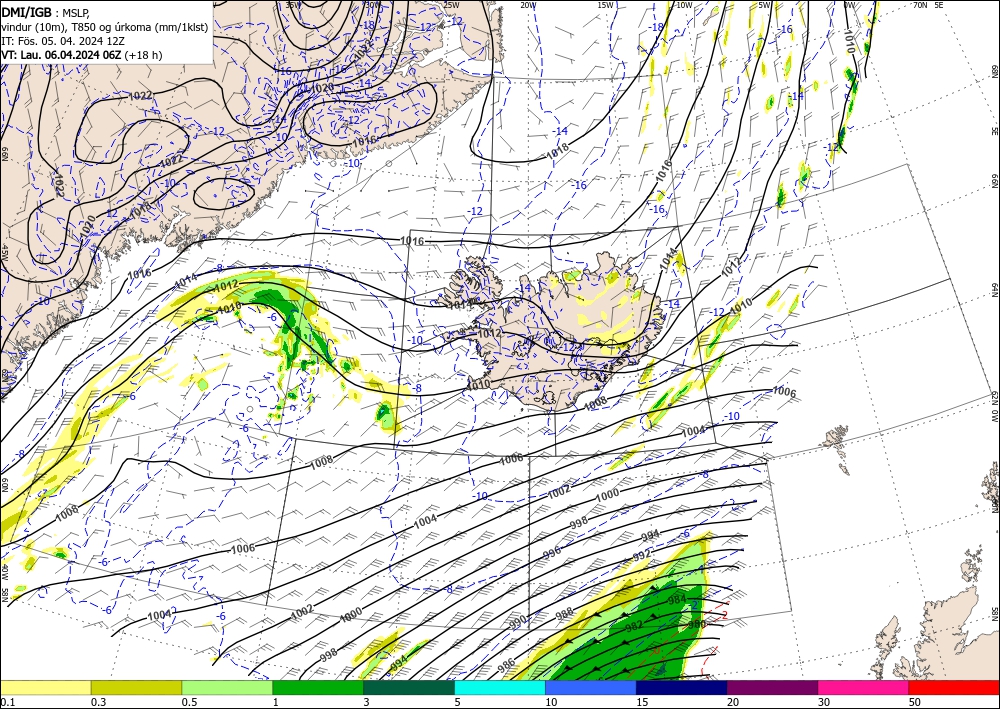This screenshot has width=1000, height=709.
Task: Click the cyan 5–10 legend swatch
Action: (x=500, y=687)
